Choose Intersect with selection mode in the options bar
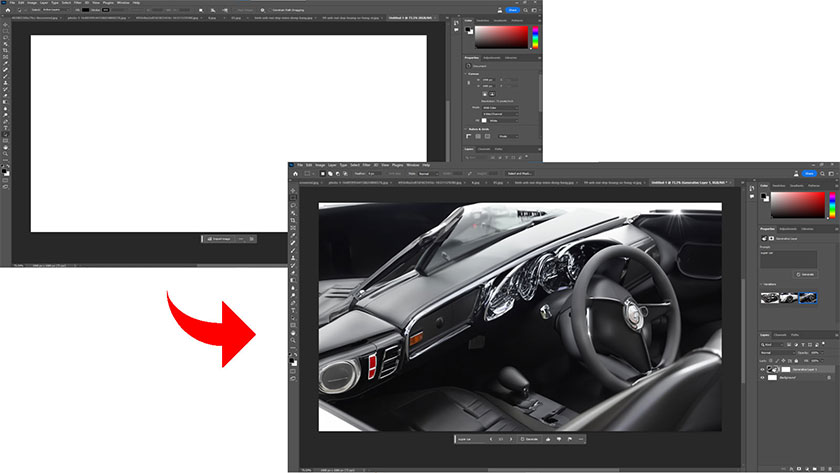The height and width of the screenshot is (473, 840). coord(345,174)
